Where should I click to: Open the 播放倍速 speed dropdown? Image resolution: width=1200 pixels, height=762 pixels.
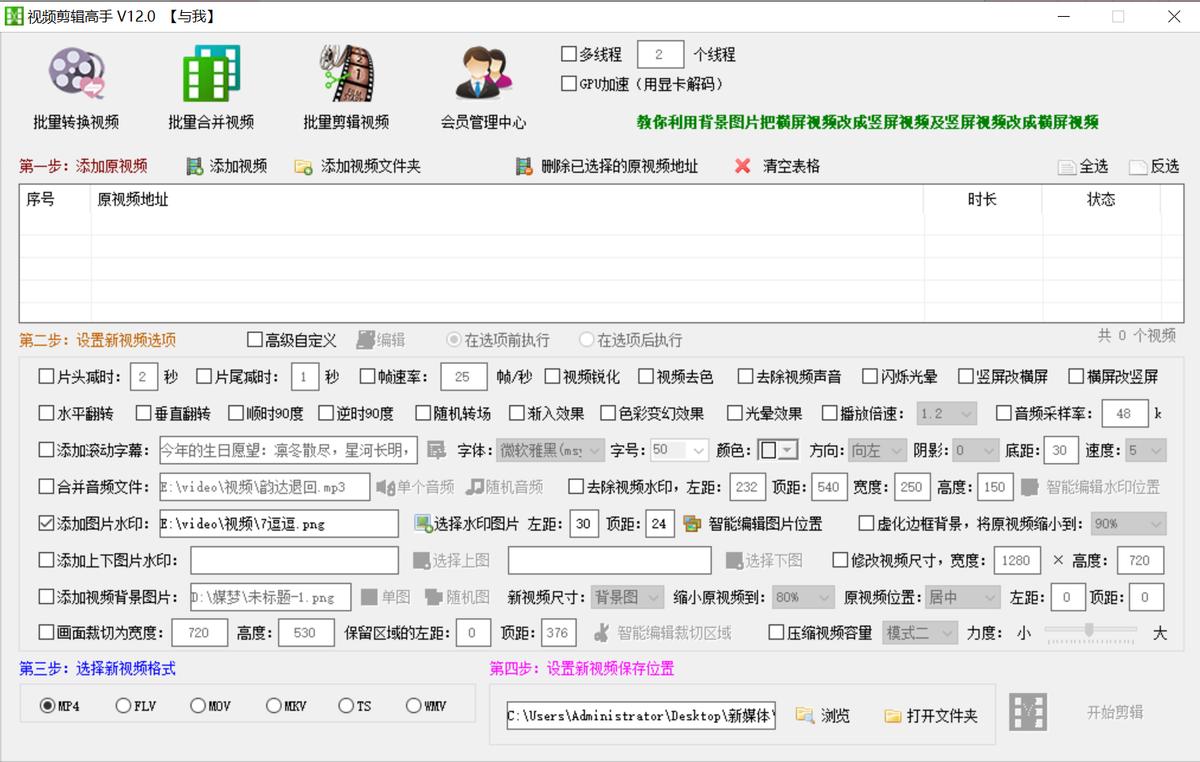click(x=945, y=412)
